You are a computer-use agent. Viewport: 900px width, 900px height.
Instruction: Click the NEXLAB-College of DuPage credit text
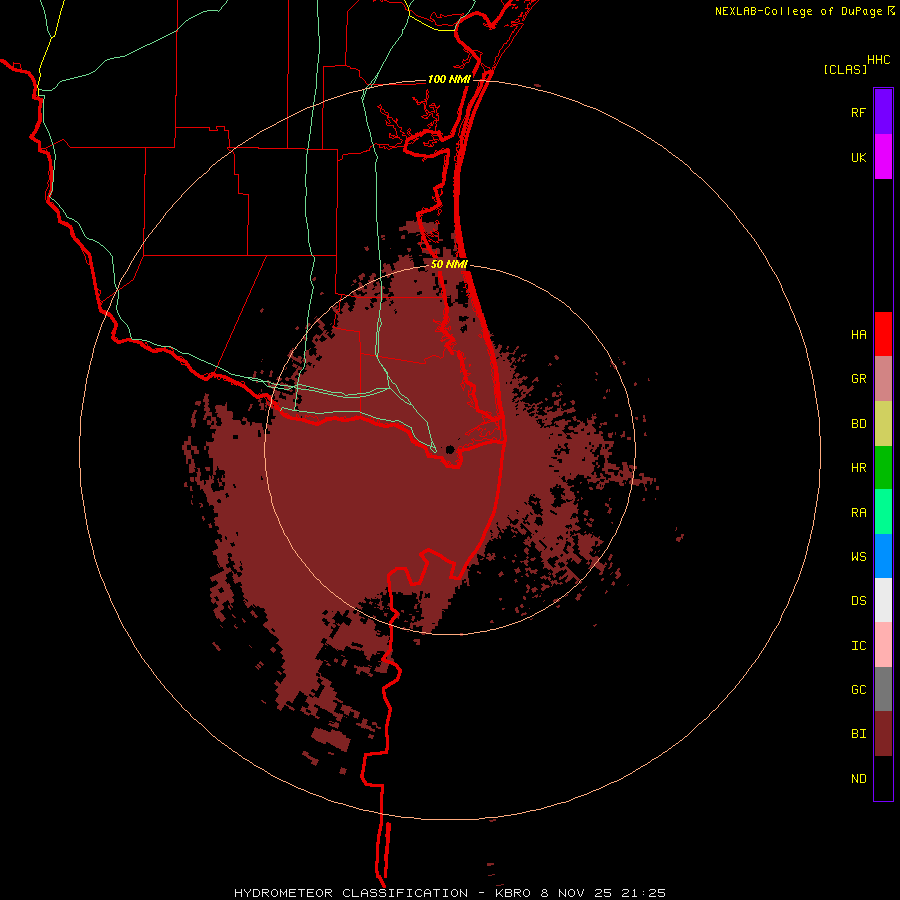[x=798, y=11]
